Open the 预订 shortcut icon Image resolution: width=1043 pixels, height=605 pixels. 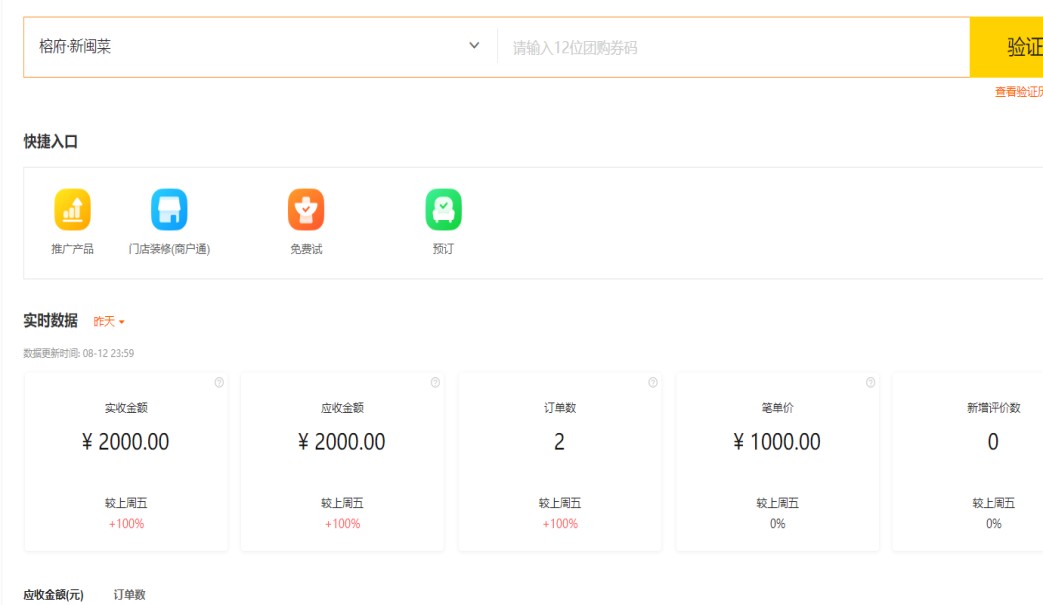(x=443, y=210)
